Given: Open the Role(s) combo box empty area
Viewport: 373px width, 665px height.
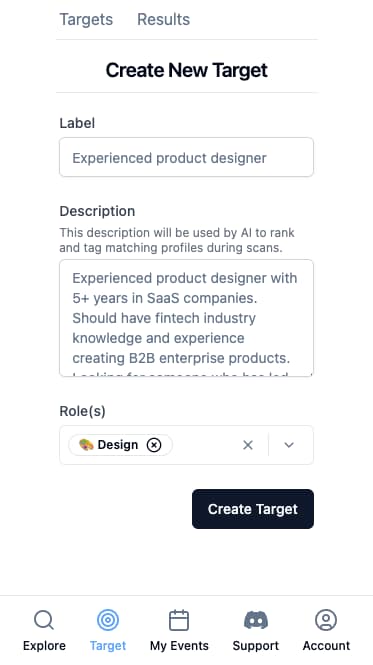Looking at the screenshot, I should pyautogui.click(x=205, y=445).
